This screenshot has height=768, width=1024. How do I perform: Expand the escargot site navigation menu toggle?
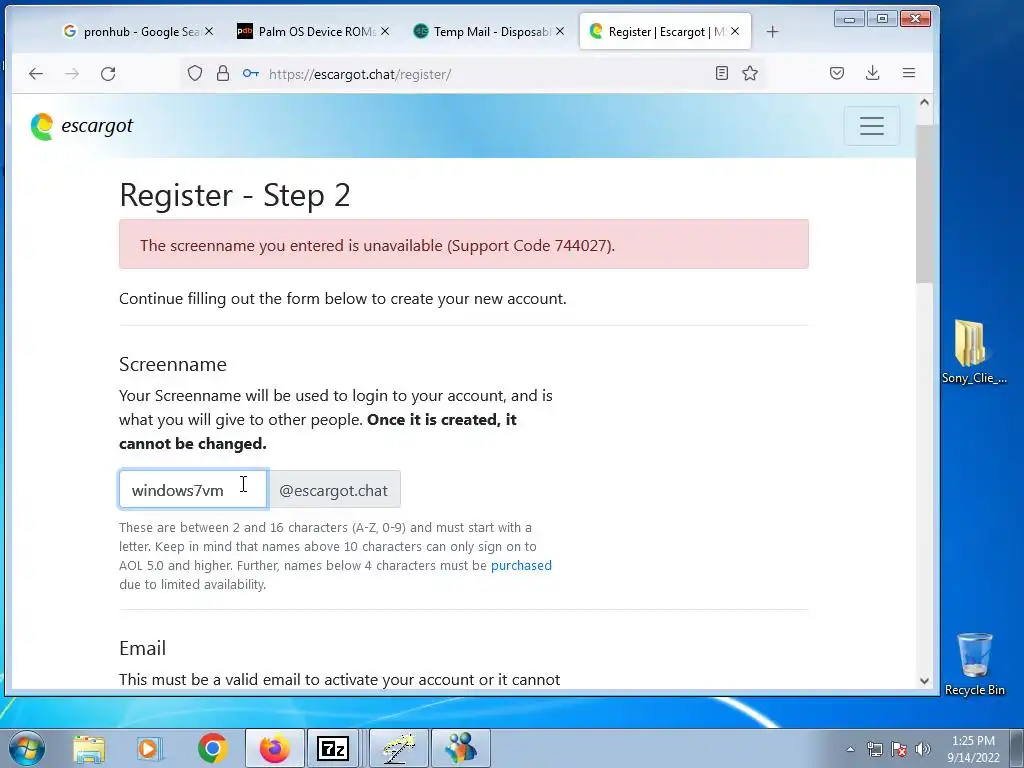(x=872, y=126)
